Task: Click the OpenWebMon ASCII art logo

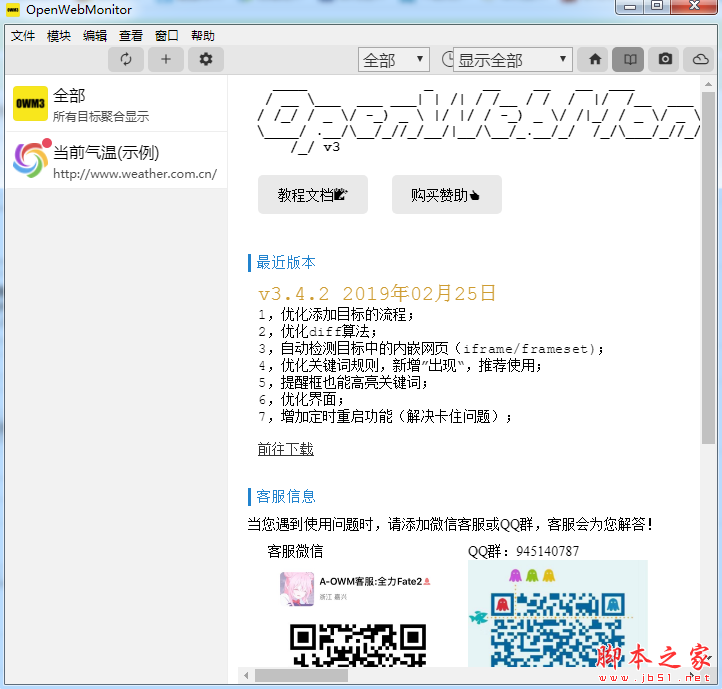Action: point(479,121)
